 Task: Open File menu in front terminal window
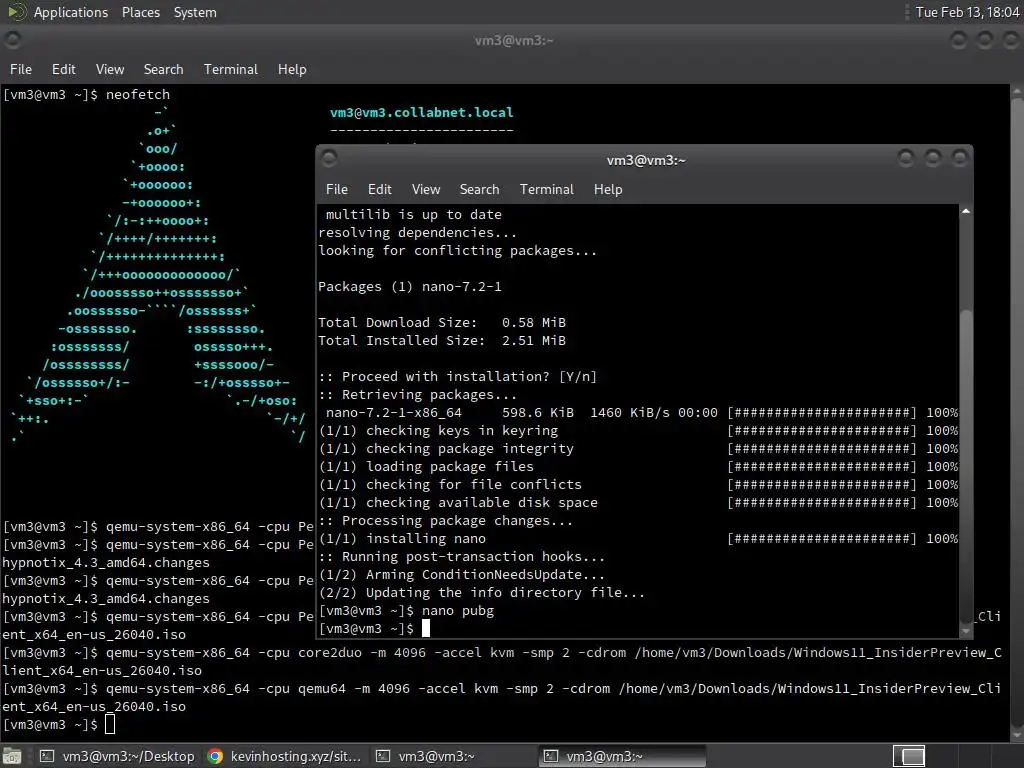click(x=336, y=189)
